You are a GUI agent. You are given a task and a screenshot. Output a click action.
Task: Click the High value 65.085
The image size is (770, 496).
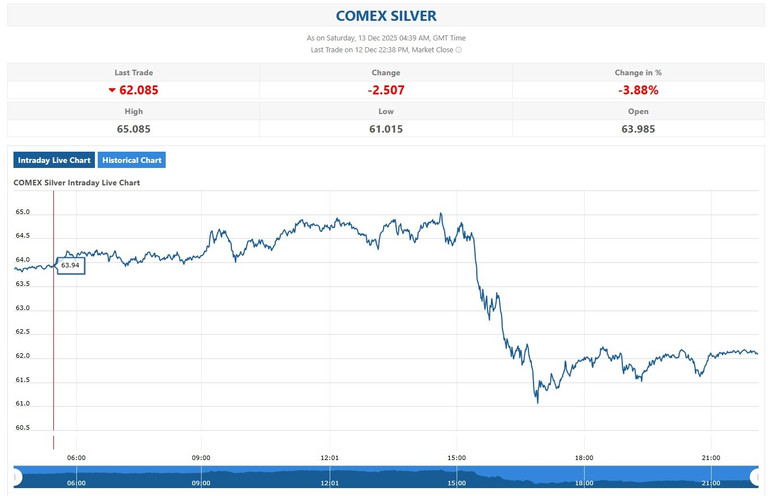[x=133, y=128]
